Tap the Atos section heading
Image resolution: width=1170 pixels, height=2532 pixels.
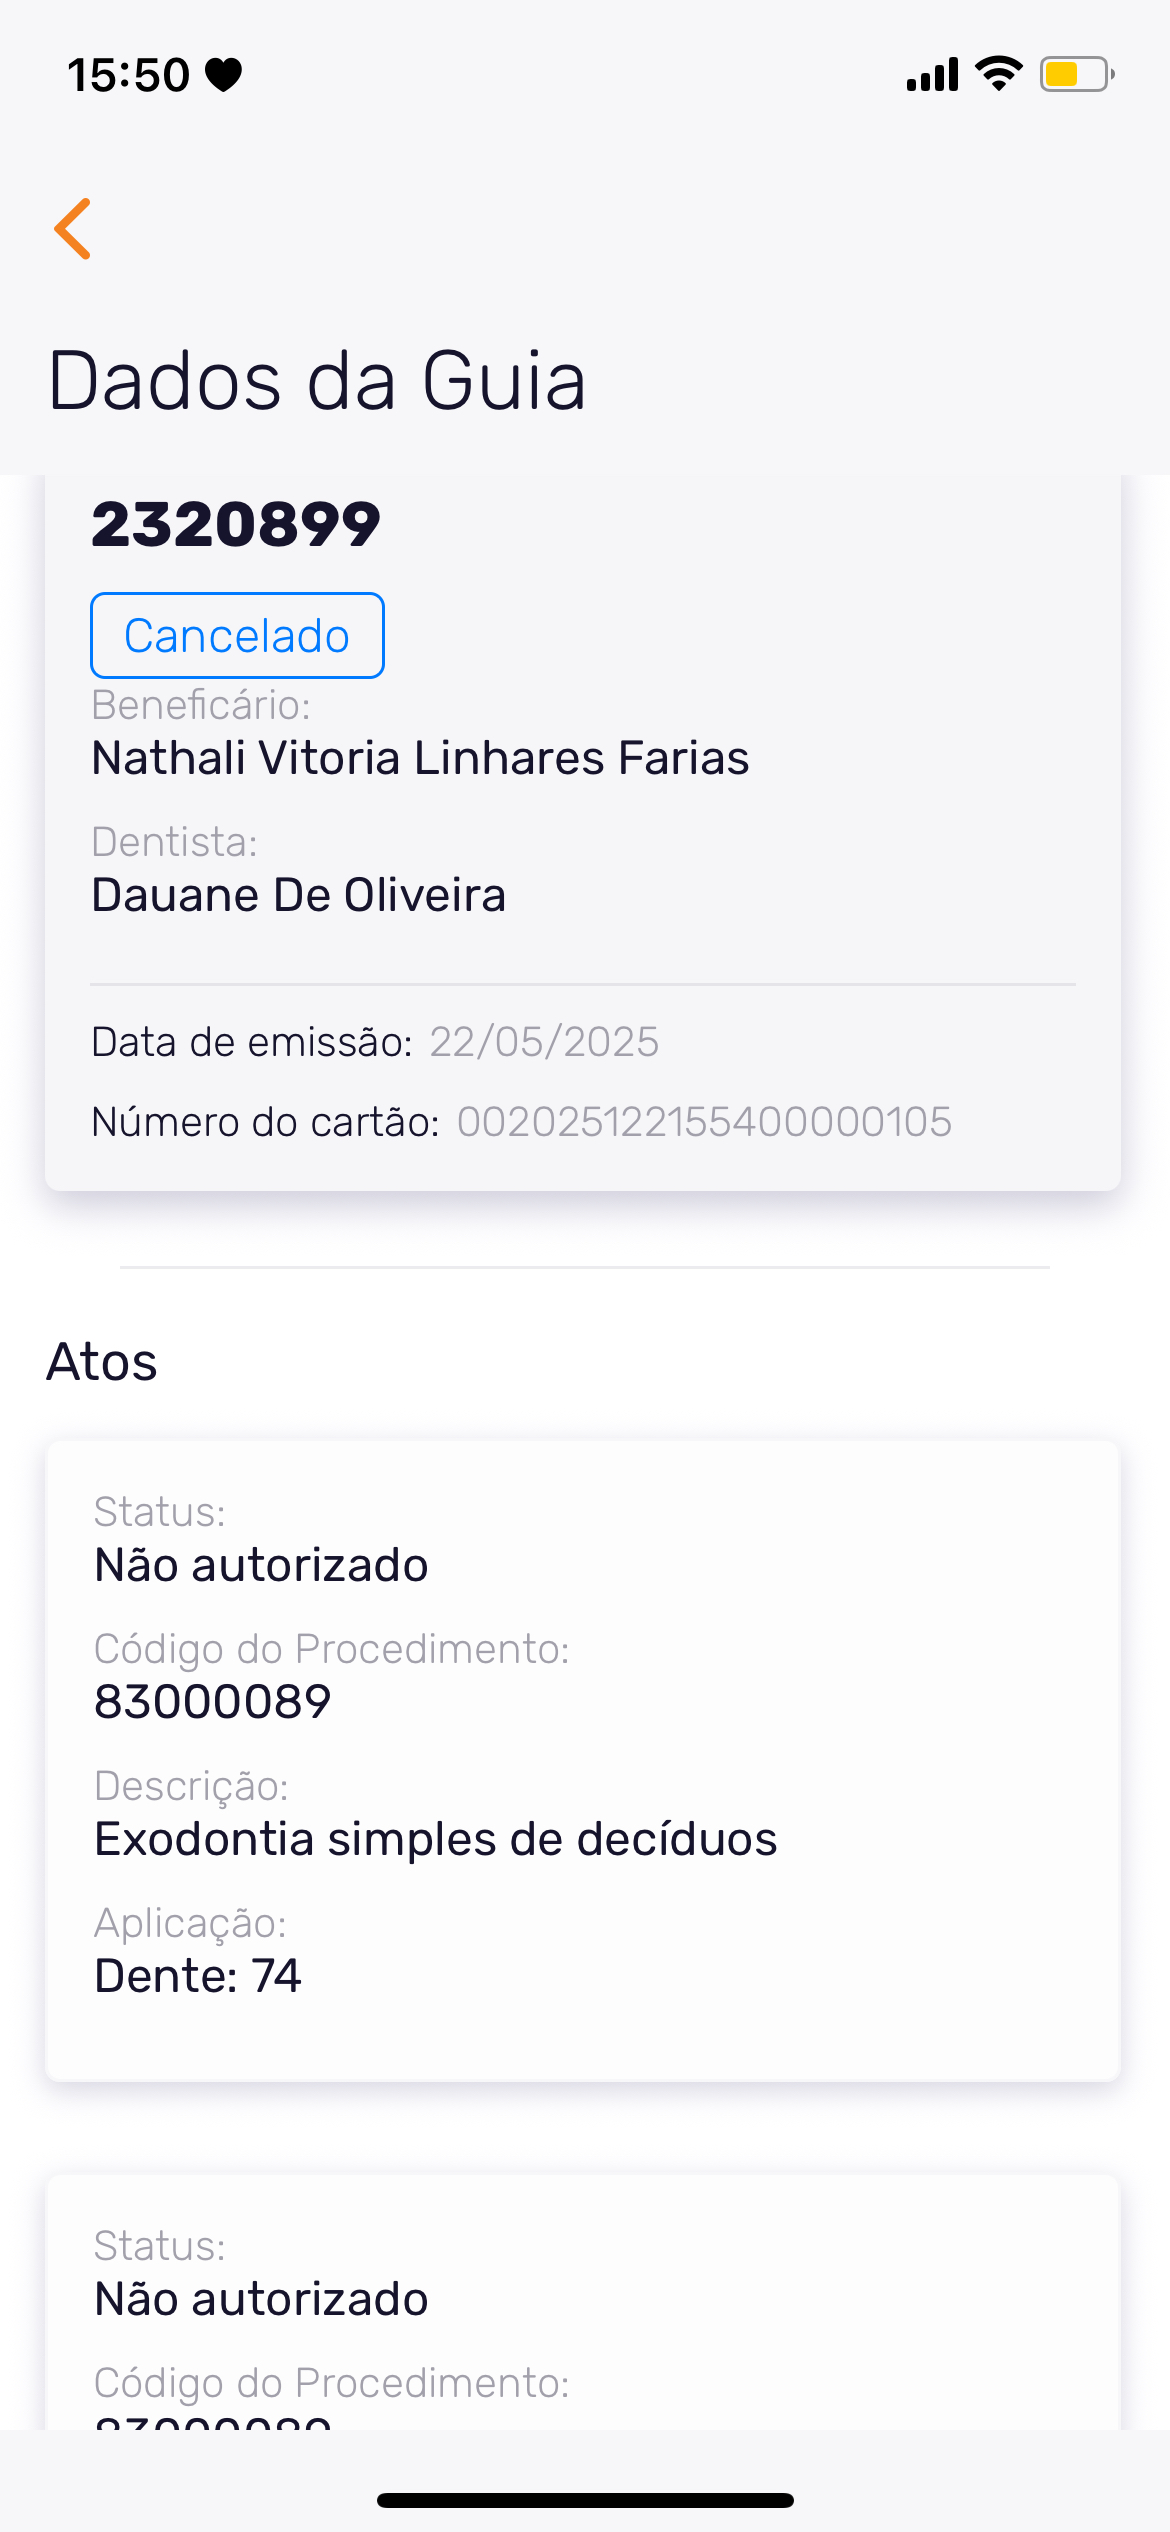[102, 1362]
